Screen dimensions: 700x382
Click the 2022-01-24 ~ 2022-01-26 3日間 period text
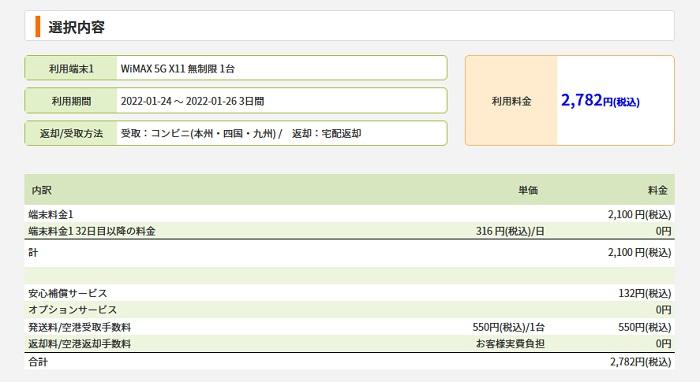click(192, 101)
